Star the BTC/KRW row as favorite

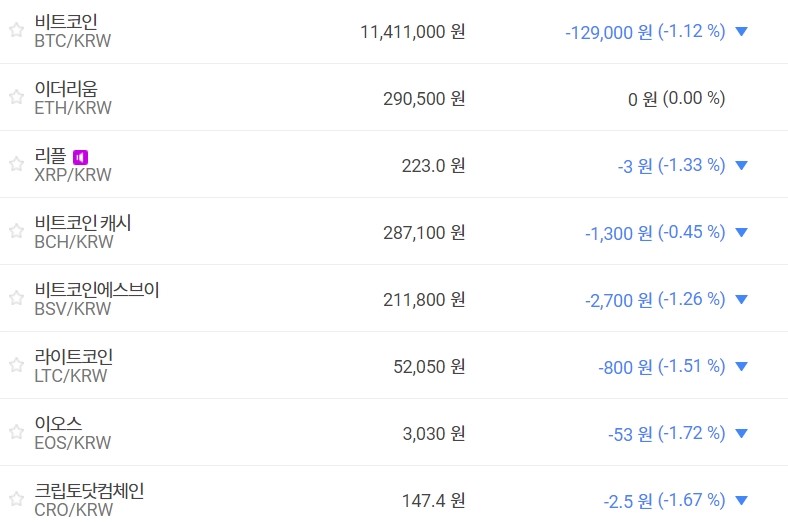coord(16,30)
